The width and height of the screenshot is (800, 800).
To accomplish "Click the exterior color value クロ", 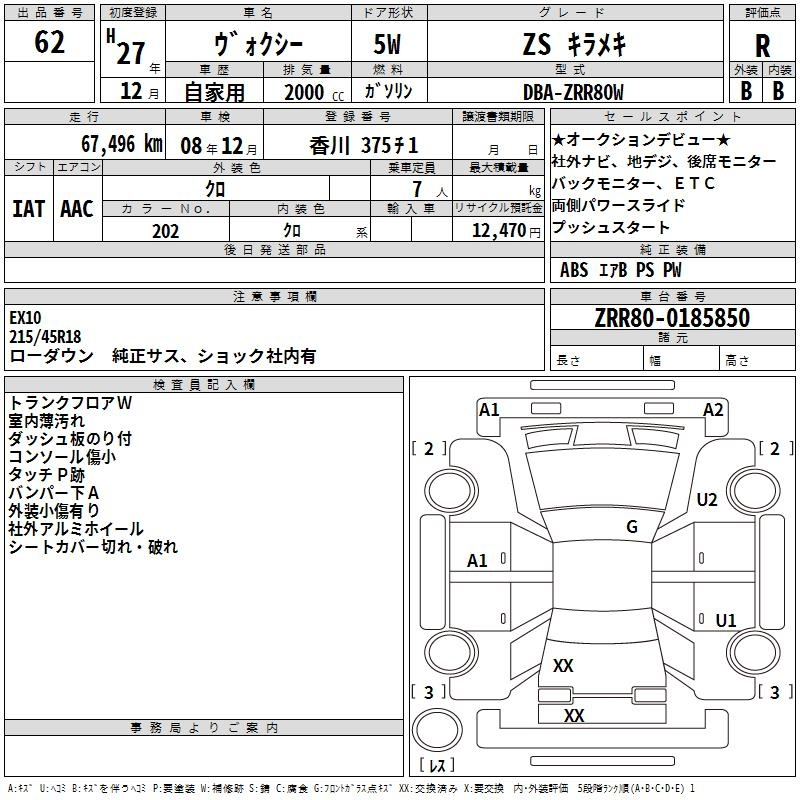I will pos(215,189).
